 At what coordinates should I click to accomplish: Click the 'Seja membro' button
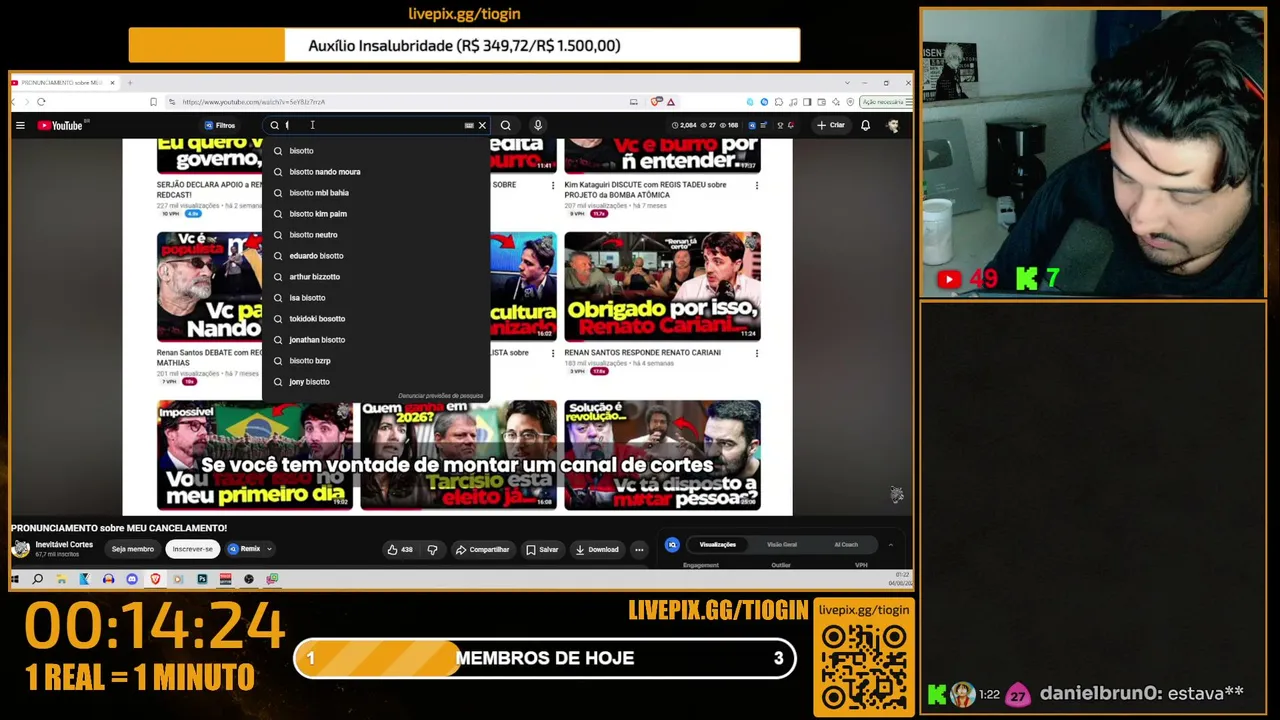[x=133, y=549]
